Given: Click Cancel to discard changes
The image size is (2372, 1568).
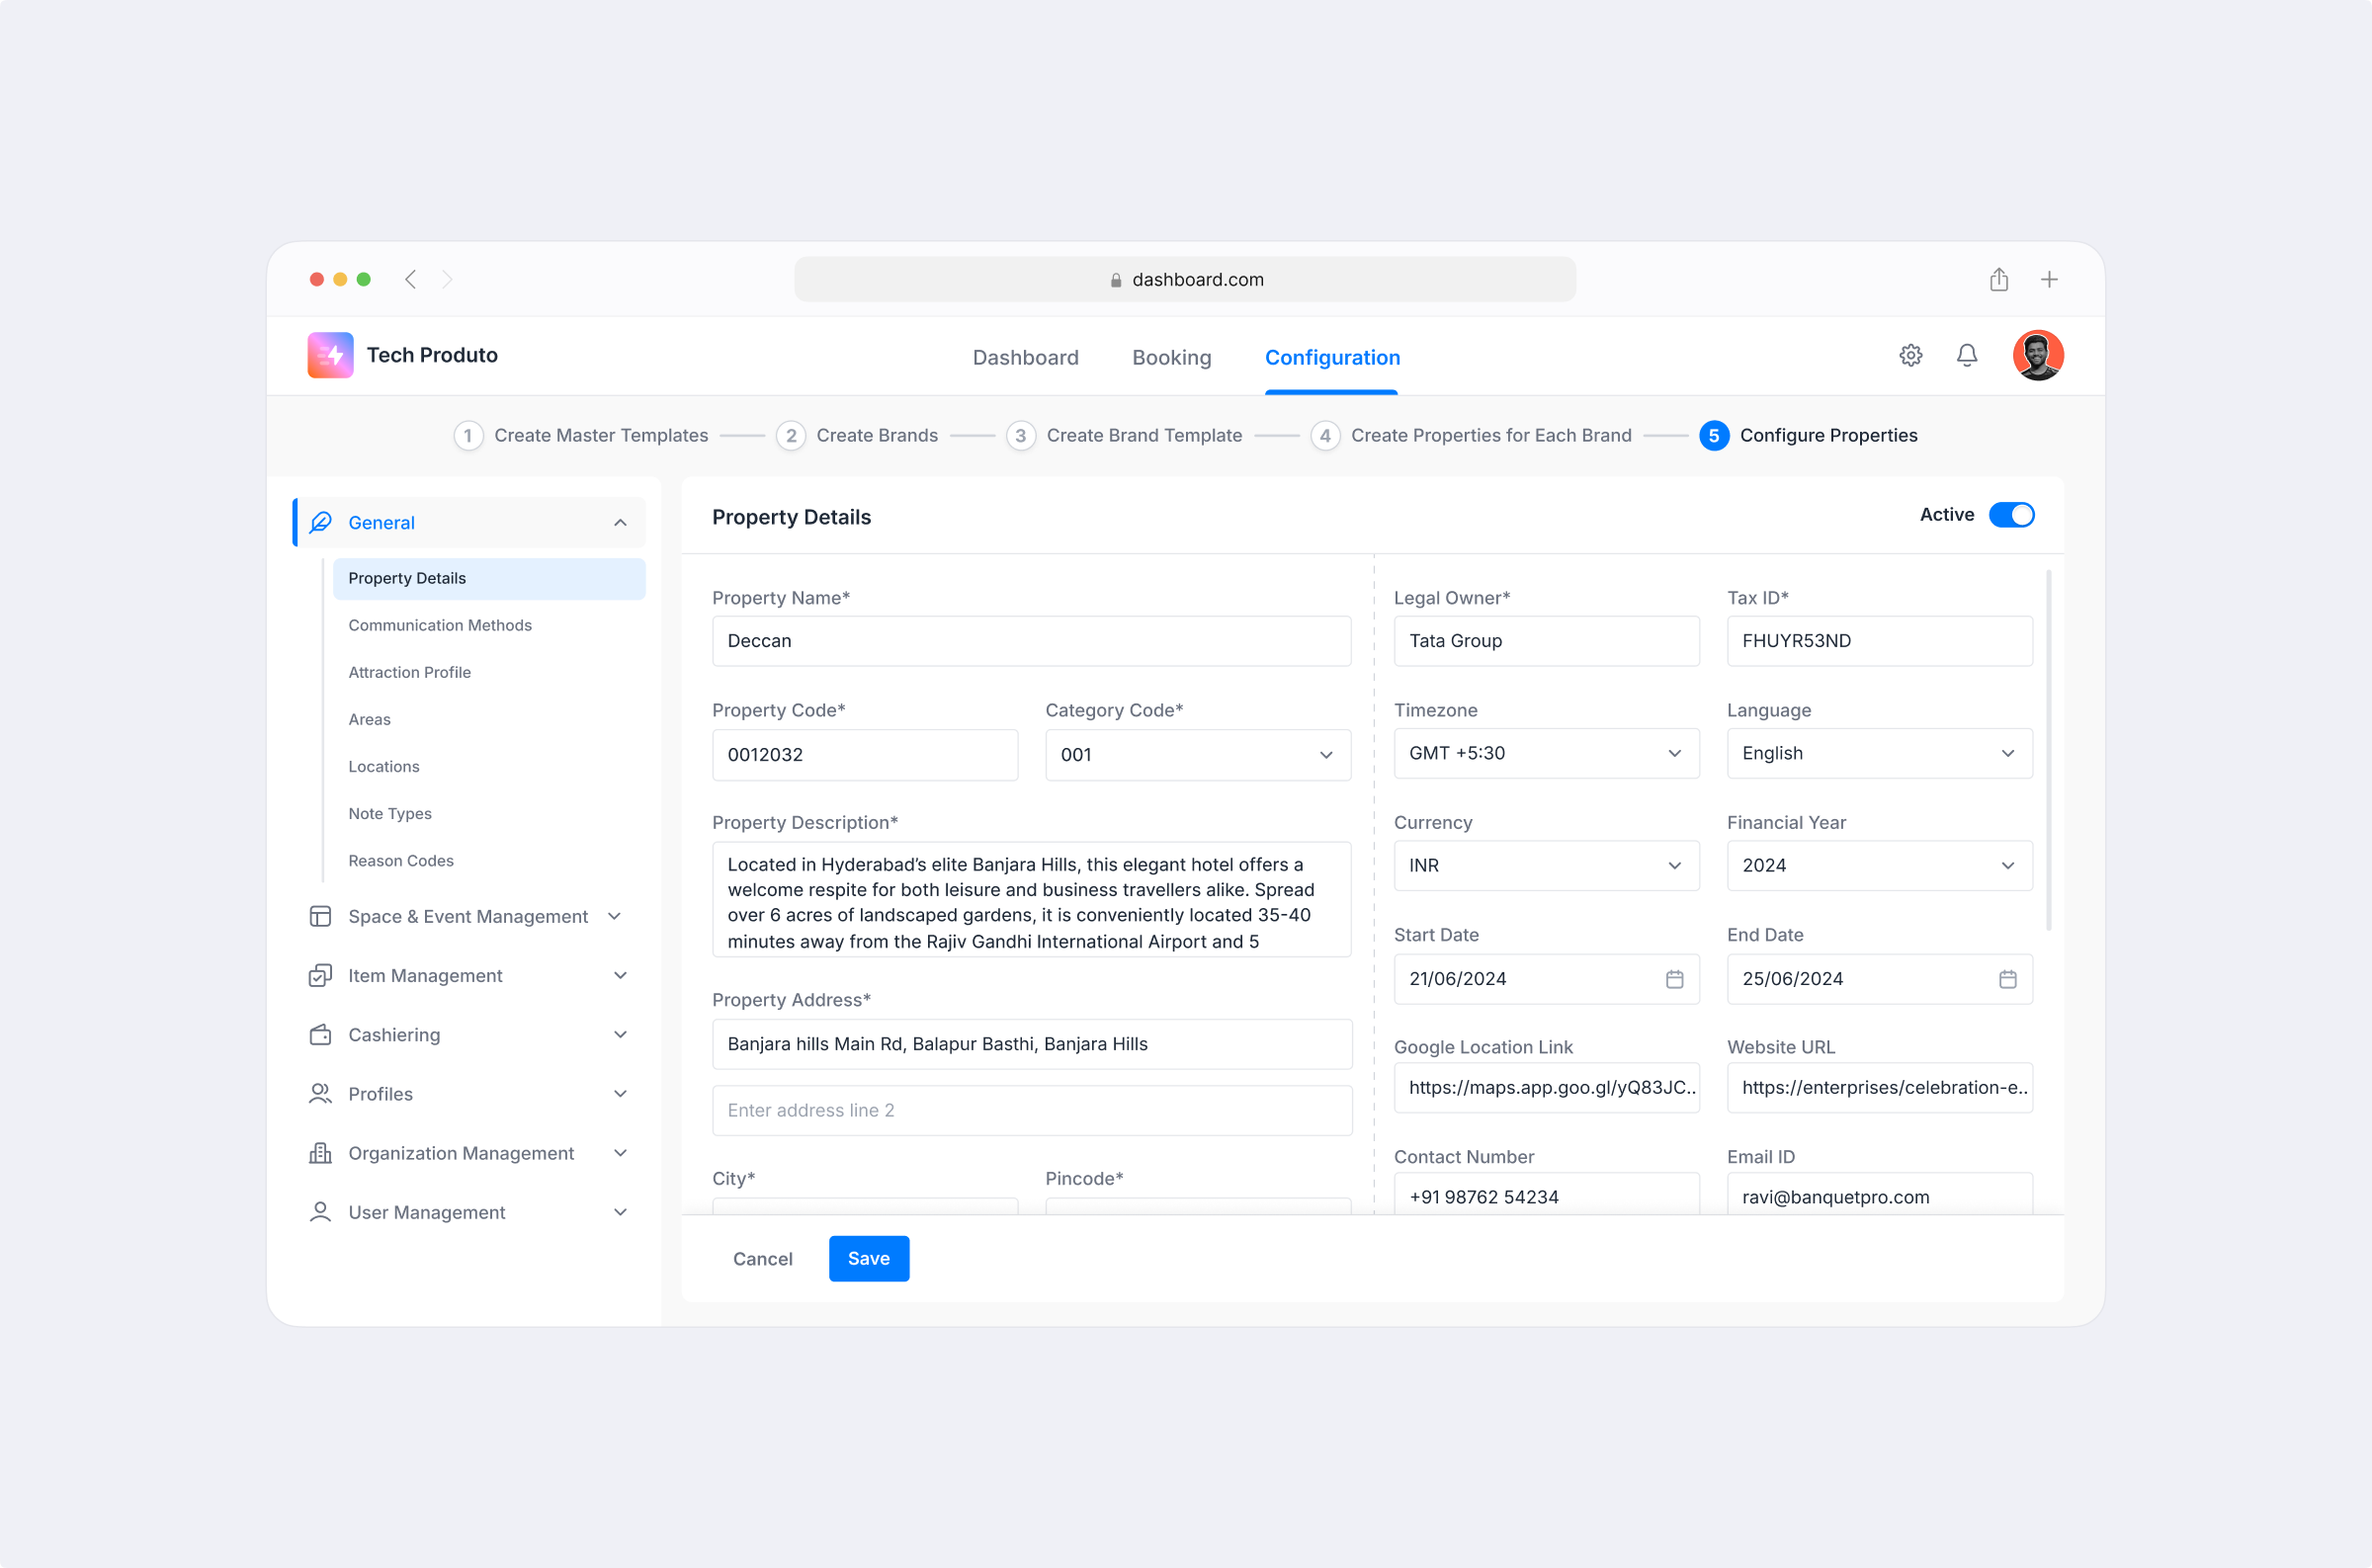Looking at the screenshot, I should (762, 1258).
